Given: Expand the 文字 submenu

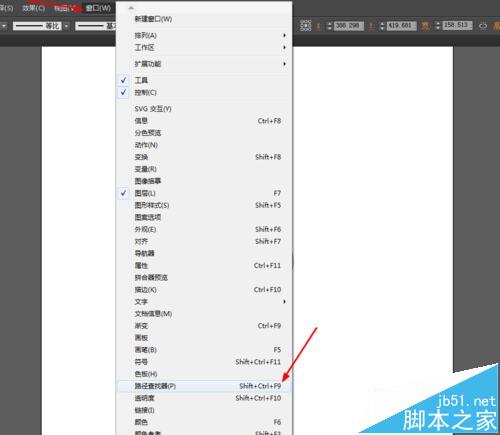Looking at the screenshot, I should coord(204,302).
